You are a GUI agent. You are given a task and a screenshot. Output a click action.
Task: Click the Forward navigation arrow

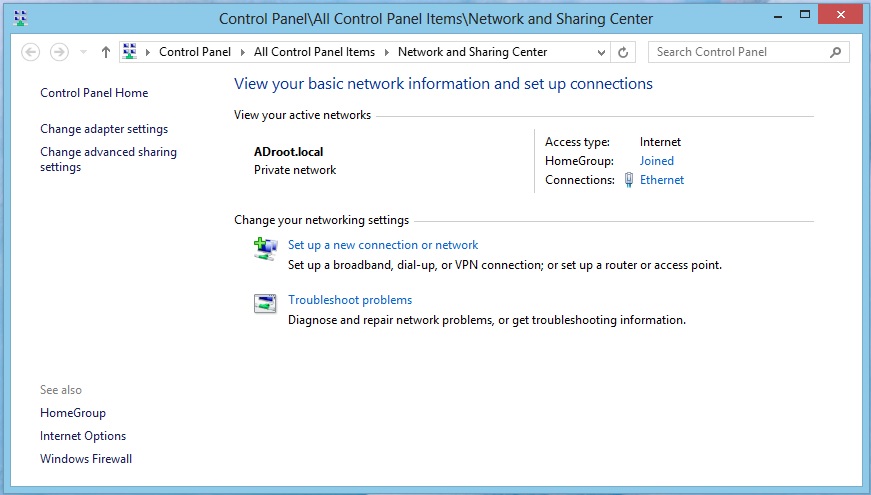point(59,52)
